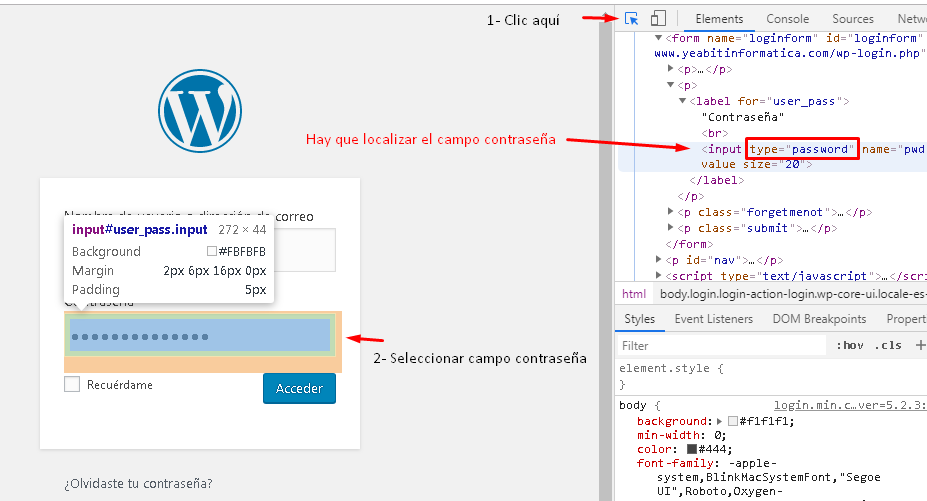Screen dimensions: 927x501
Task: Click the font-family property name
Action: pos(675,463)
